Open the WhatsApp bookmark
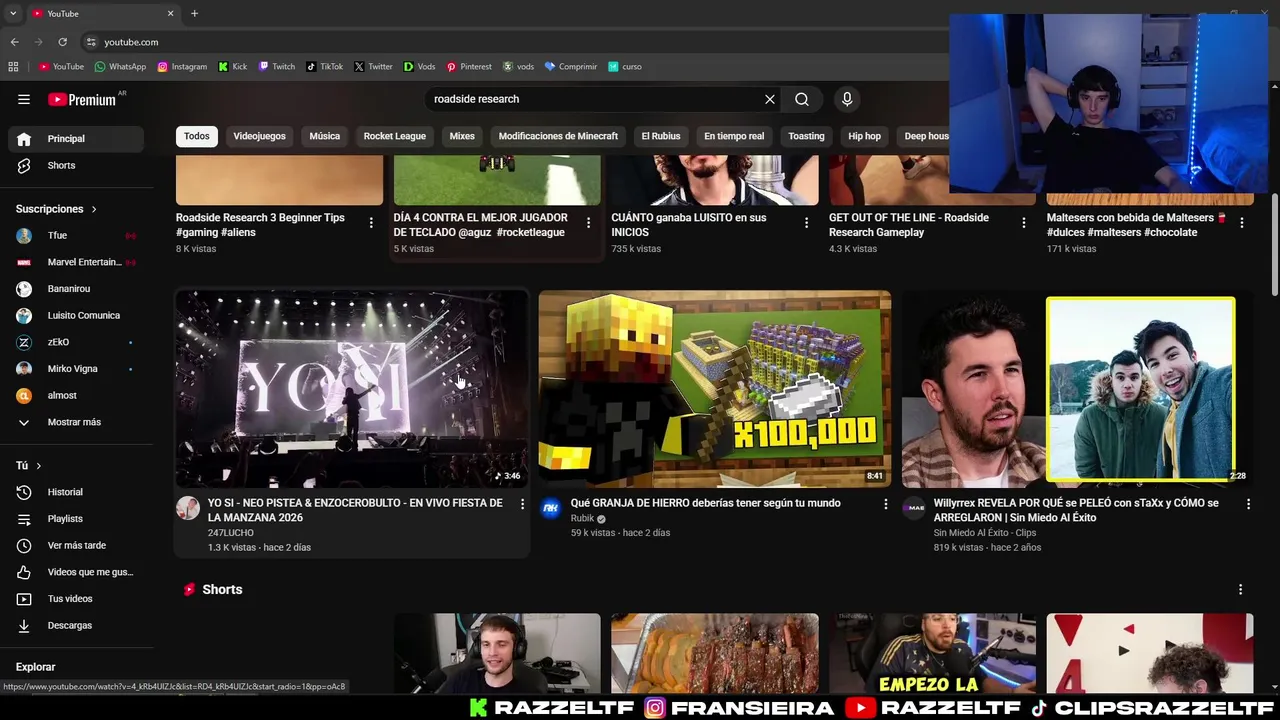Viewport: 1280px width, 720px height. pyautogui.click(x=120, y=67)
